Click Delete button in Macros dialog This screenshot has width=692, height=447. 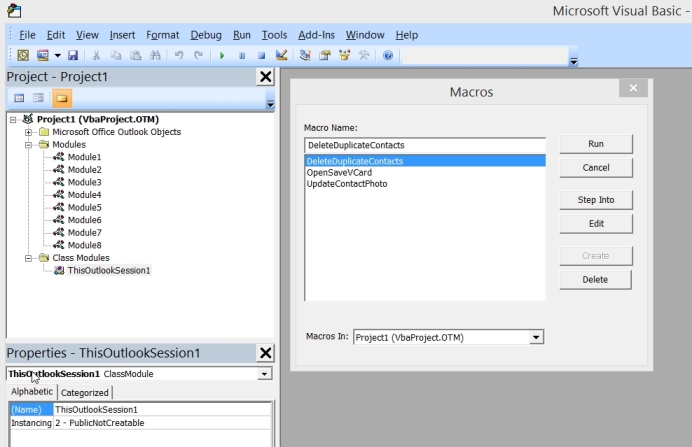click(x=595, y=280)
